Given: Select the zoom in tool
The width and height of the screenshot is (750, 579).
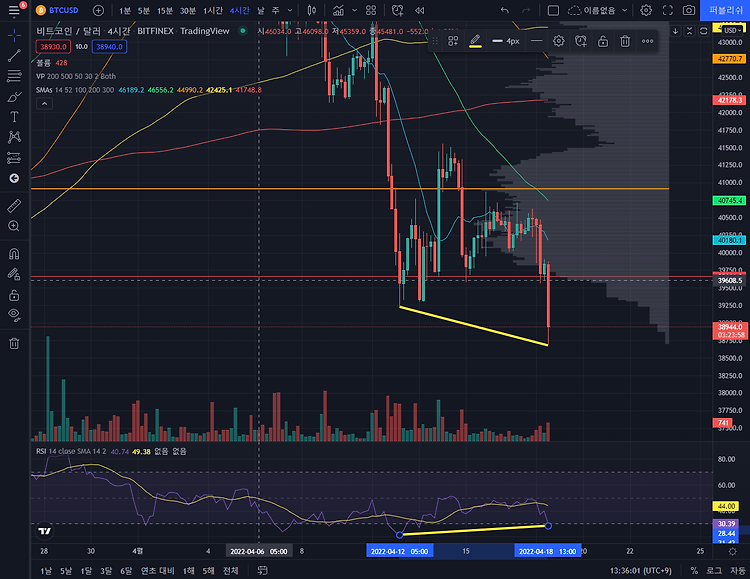Looking at the screenshot, I should coord(14,226).
